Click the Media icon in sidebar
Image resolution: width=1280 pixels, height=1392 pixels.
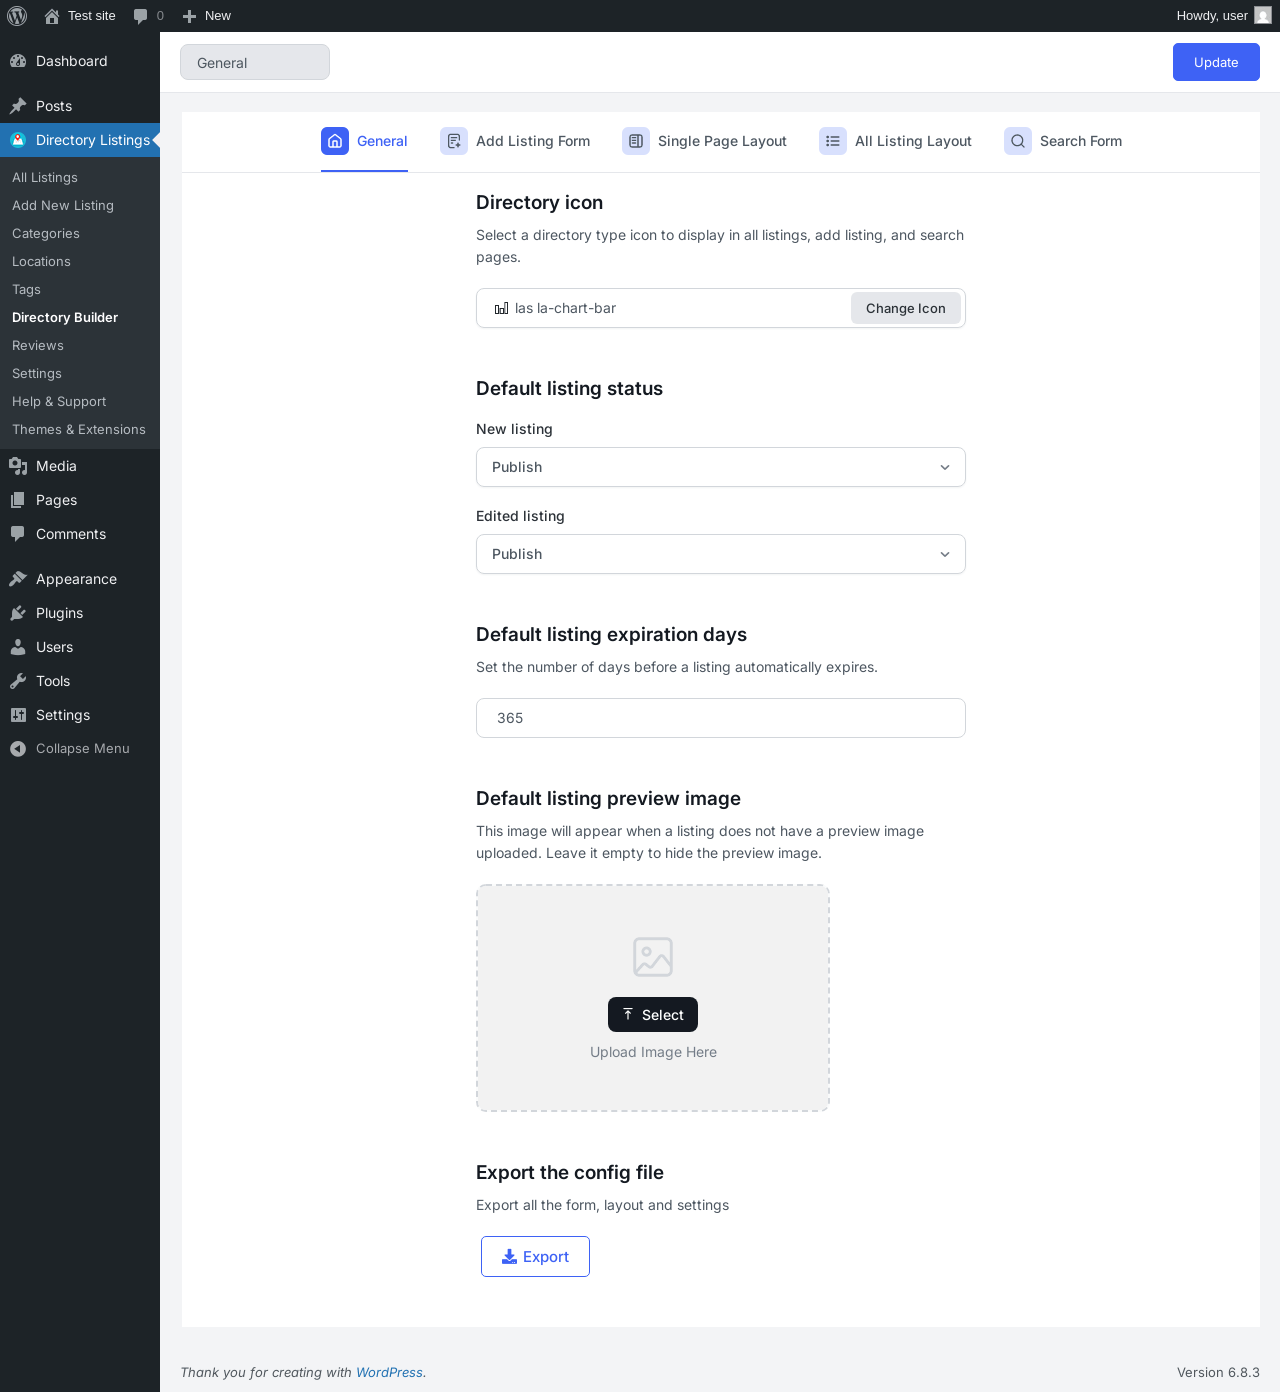coord(18,466)
